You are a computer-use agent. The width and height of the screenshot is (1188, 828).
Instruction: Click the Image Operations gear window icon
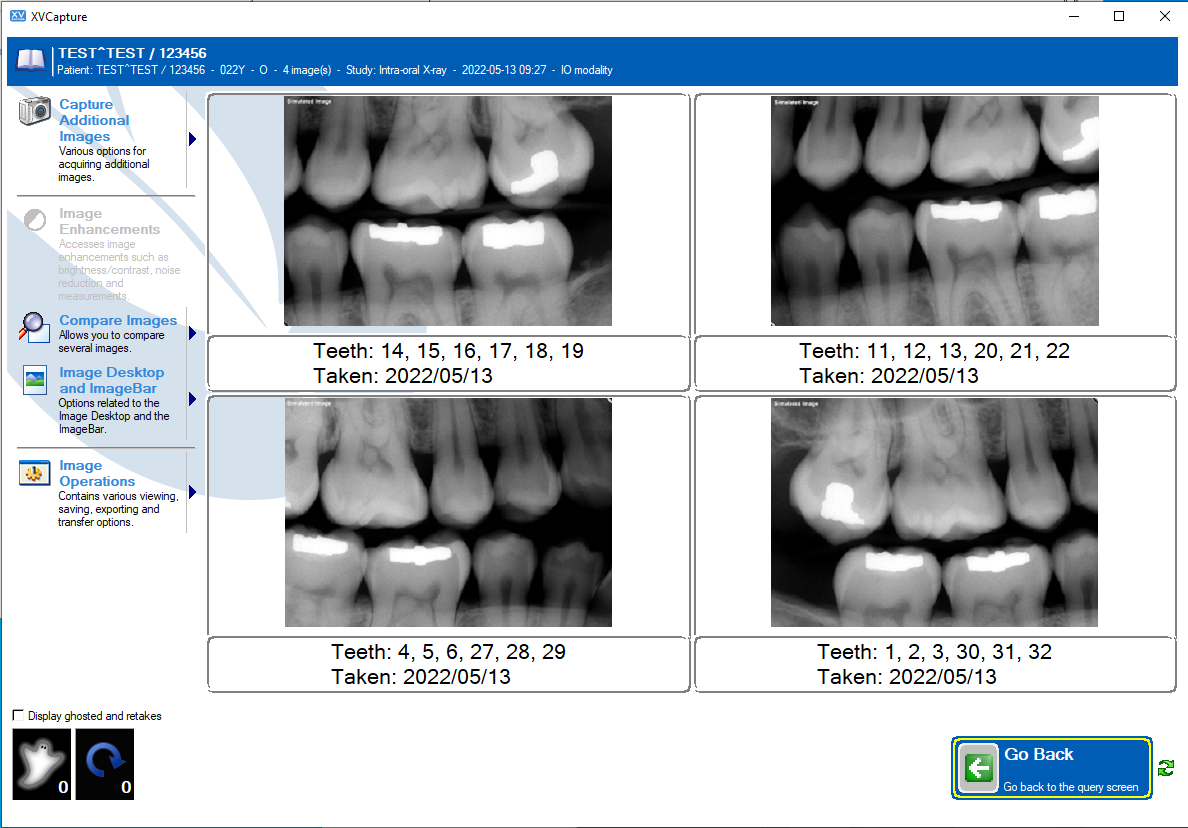point(35,473)
